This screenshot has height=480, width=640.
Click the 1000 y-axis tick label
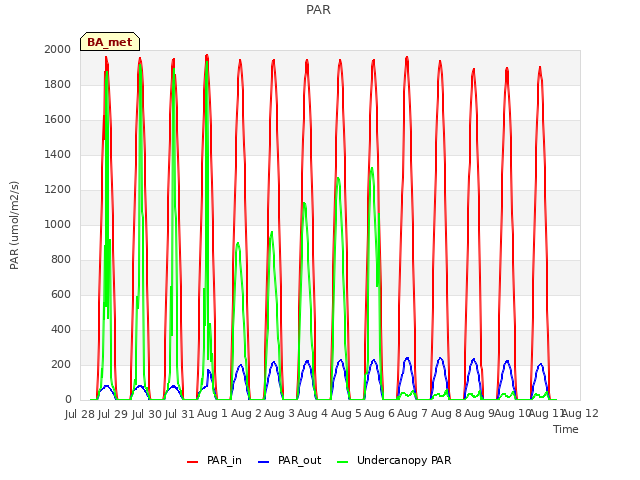(x=58, y=224)
